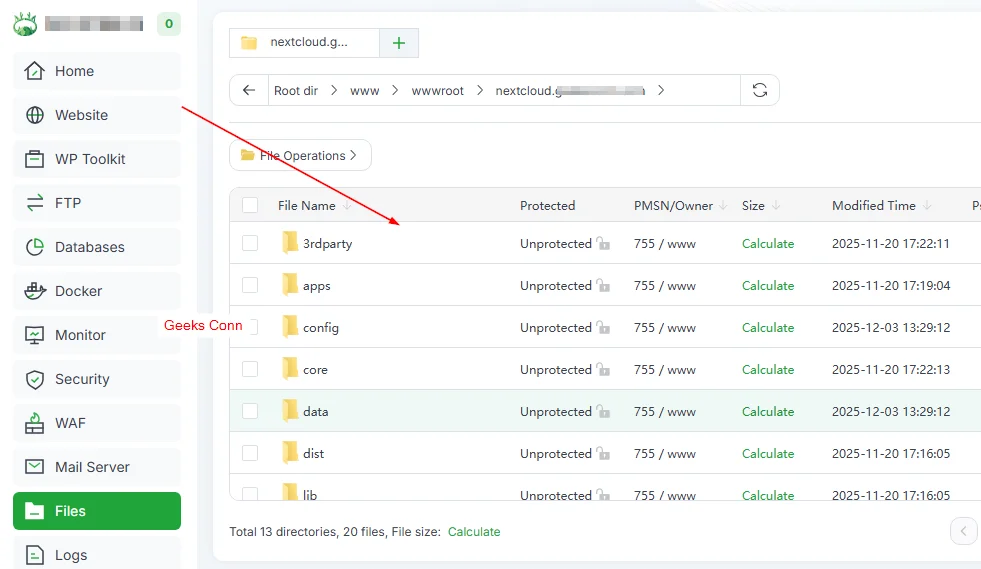Sort by Size column arrow
981x569 pixels.
[x=776, y=205]
